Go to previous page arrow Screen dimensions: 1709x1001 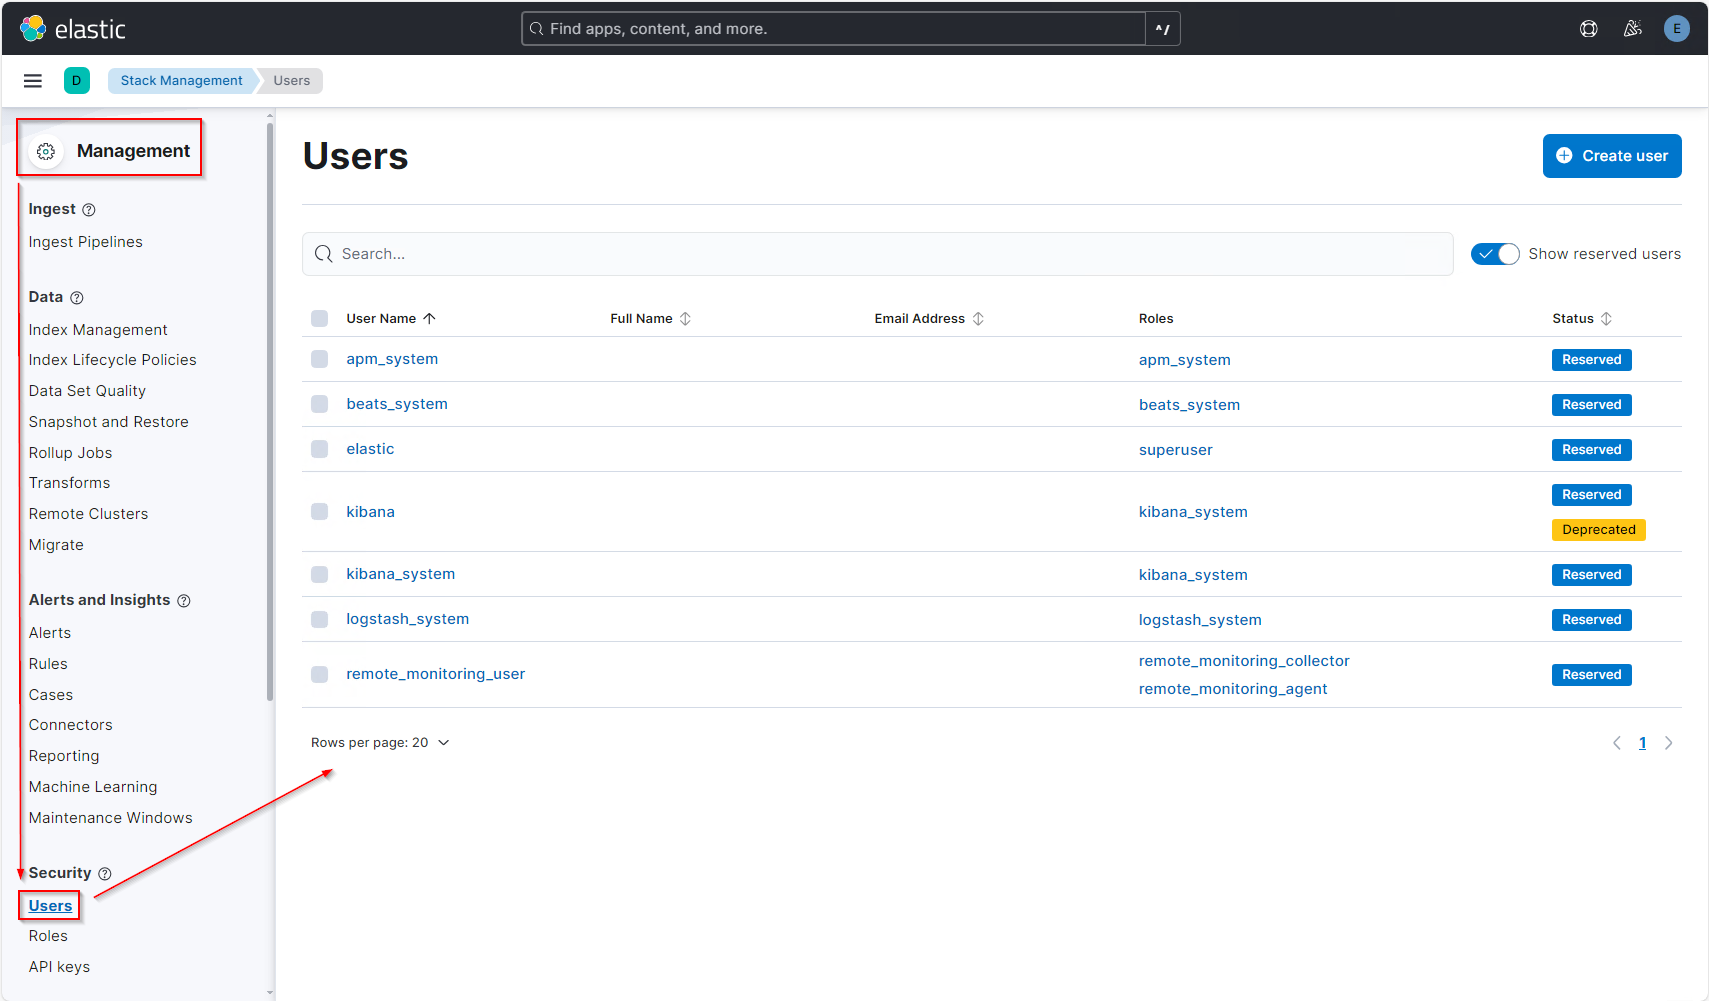pos(1617,743)
